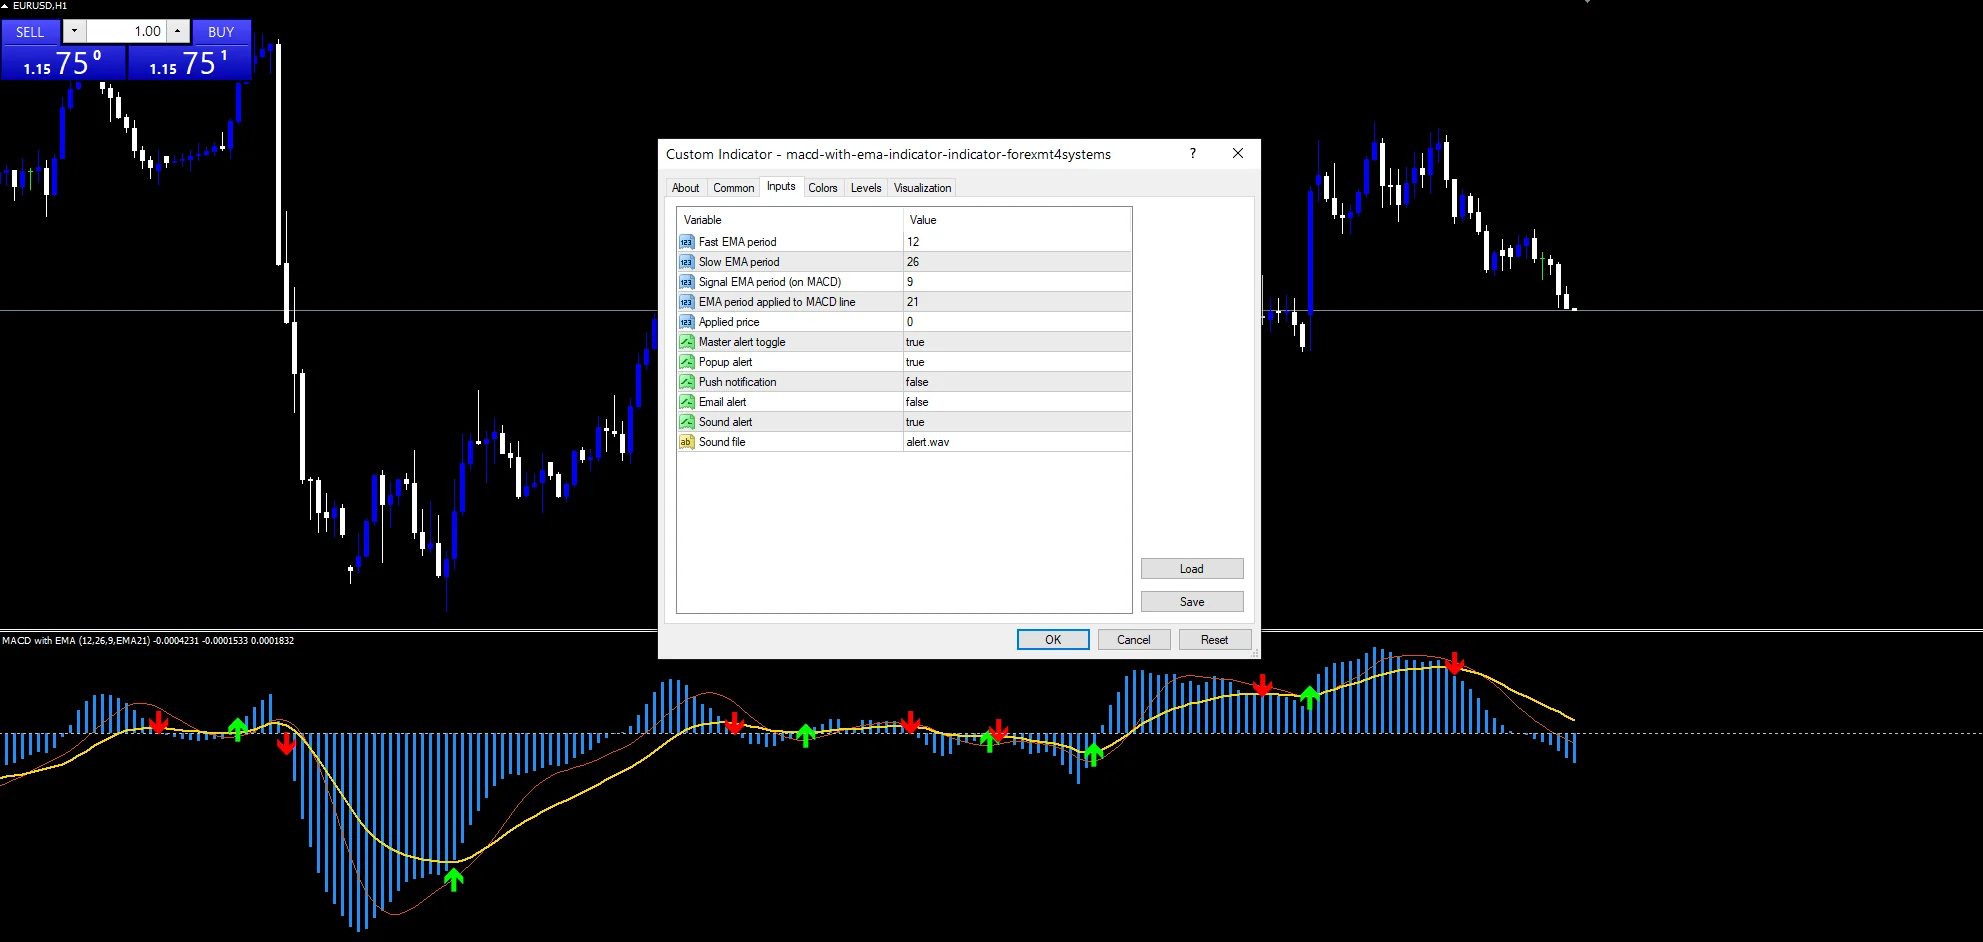Open the Colors tab
1983x942 pixels.
(x=823, y=188)
